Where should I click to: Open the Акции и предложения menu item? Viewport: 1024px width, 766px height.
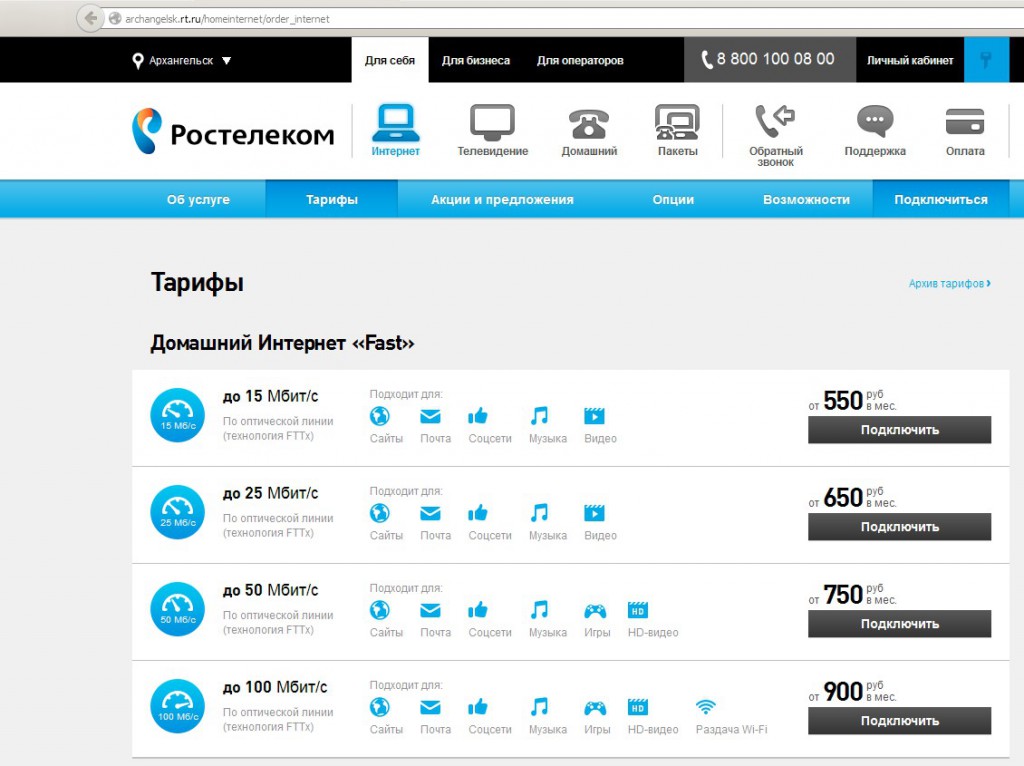[502, 199]
